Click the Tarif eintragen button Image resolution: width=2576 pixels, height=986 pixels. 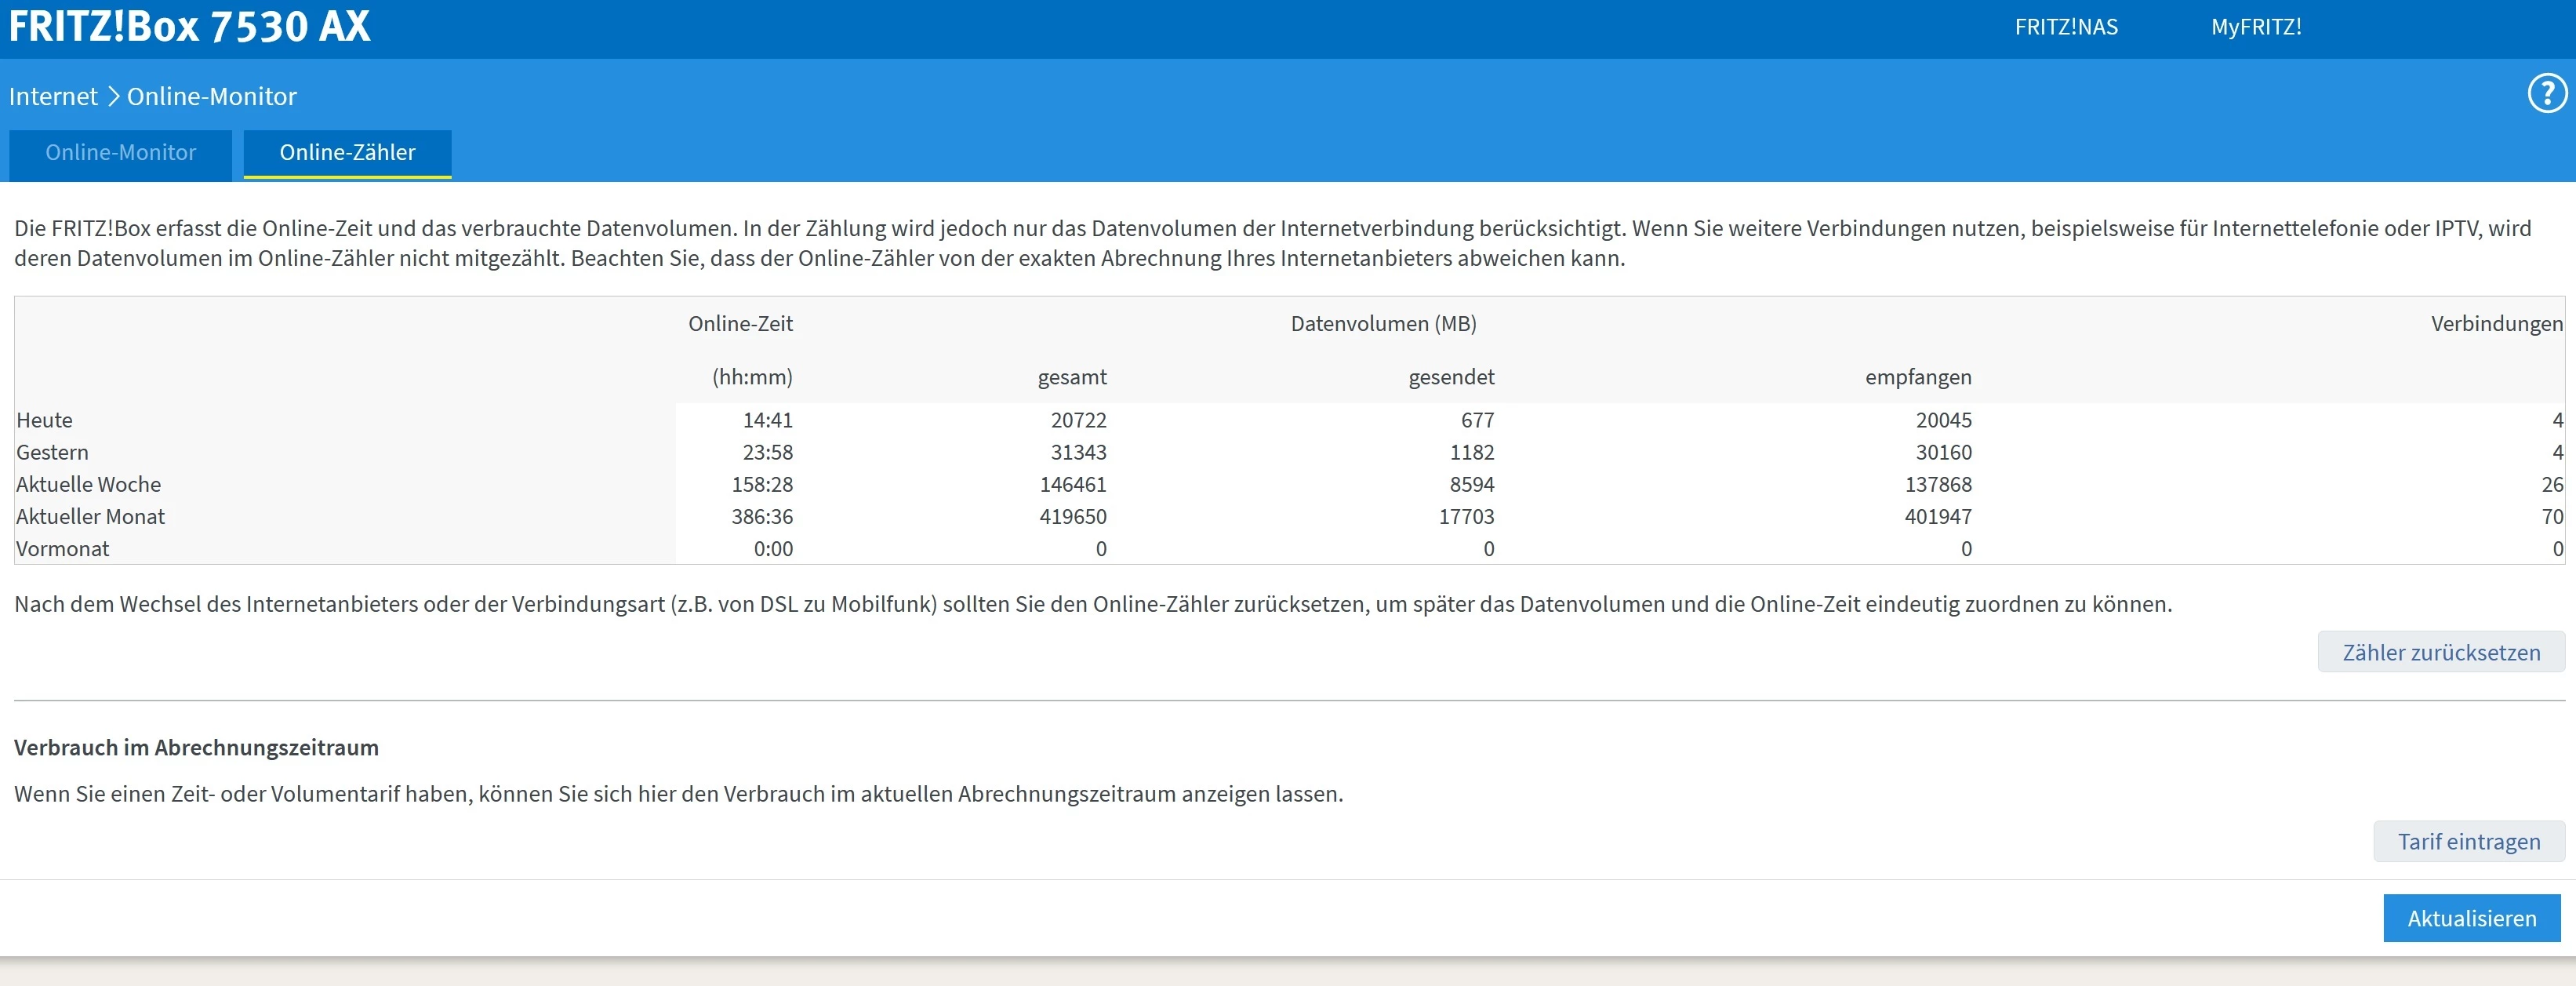2468,841
